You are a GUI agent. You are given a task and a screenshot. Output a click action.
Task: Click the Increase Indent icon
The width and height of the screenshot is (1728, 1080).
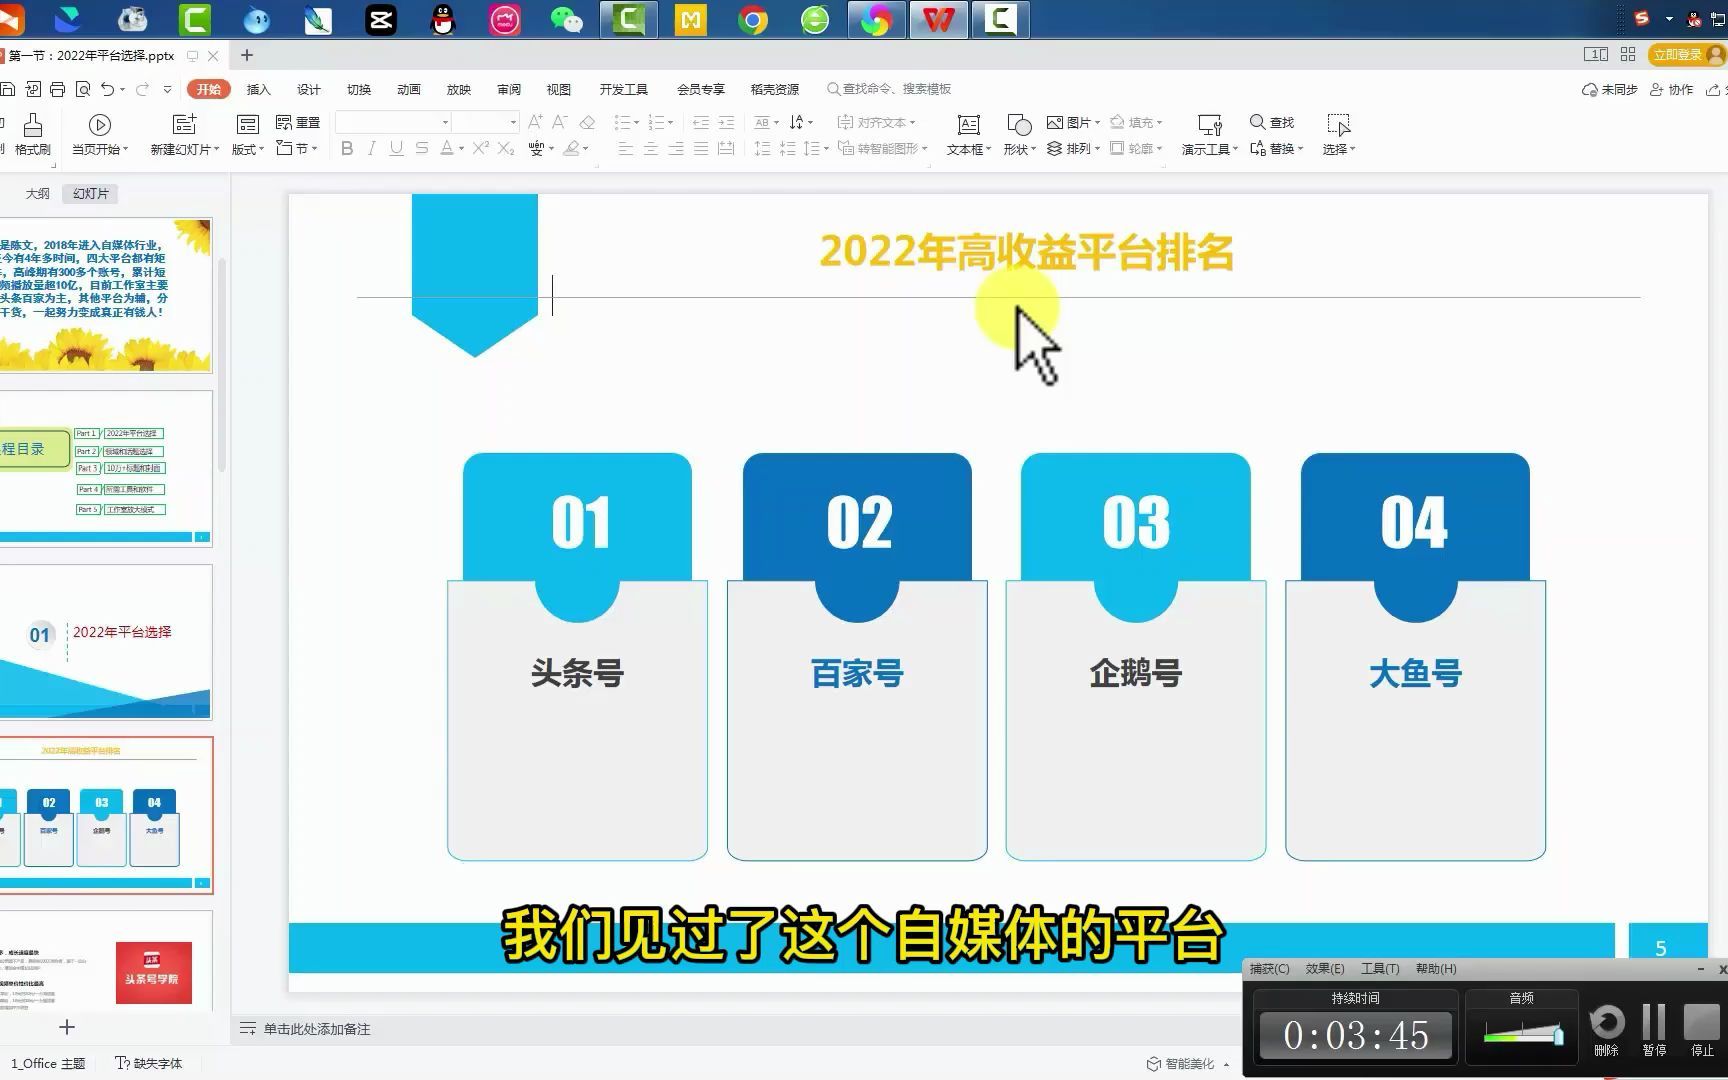(x=726, y=122)
